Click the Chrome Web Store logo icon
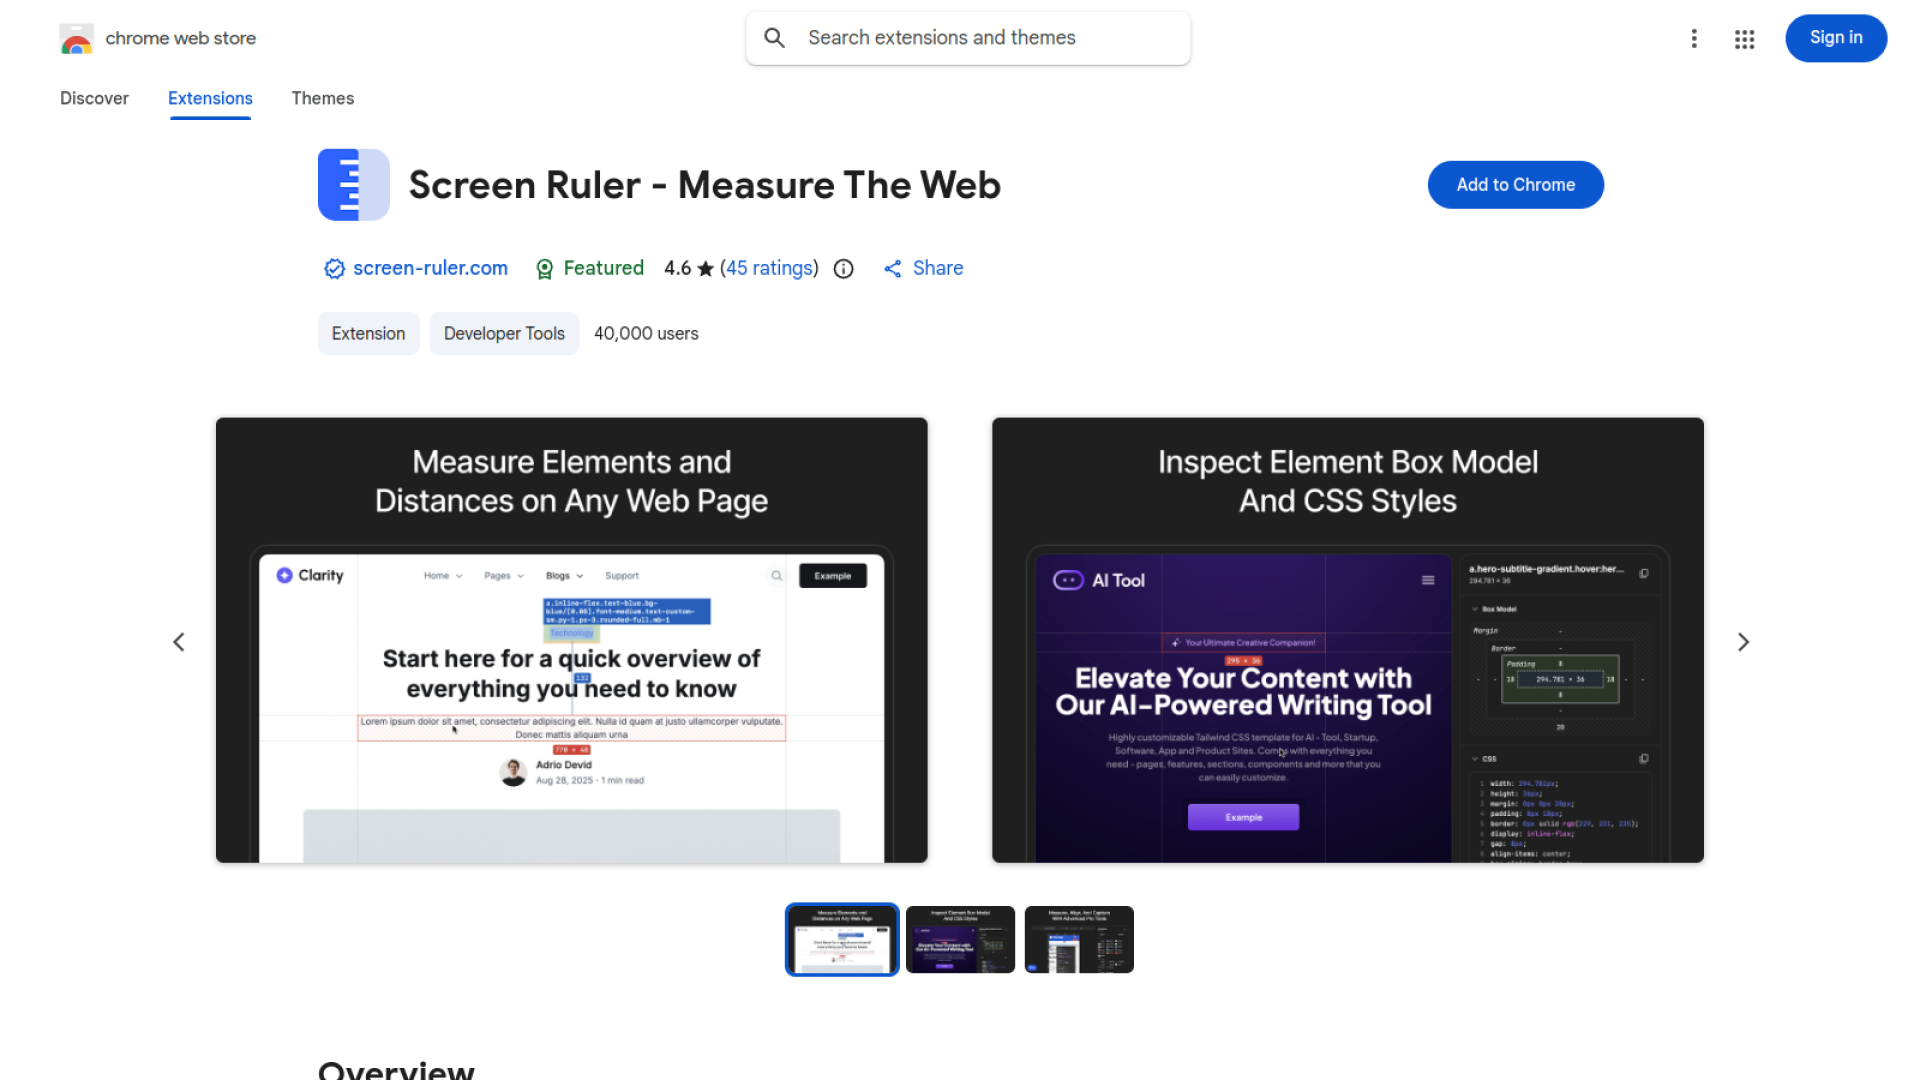 coord(77,39)
